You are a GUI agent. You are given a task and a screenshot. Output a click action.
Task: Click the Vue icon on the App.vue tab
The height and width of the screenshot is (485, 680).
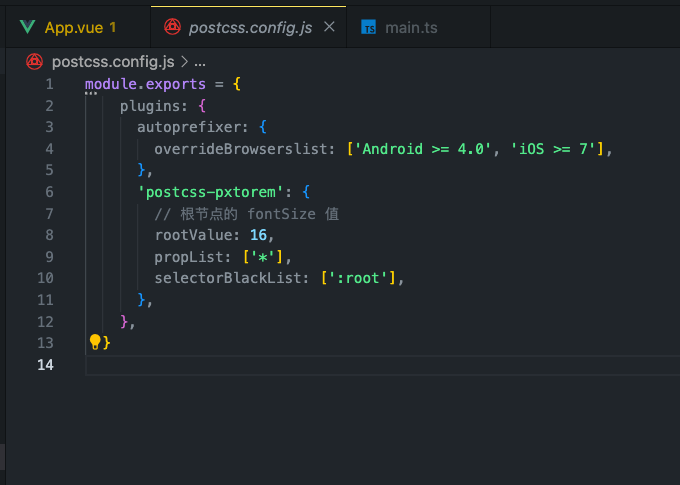(28, 27)
